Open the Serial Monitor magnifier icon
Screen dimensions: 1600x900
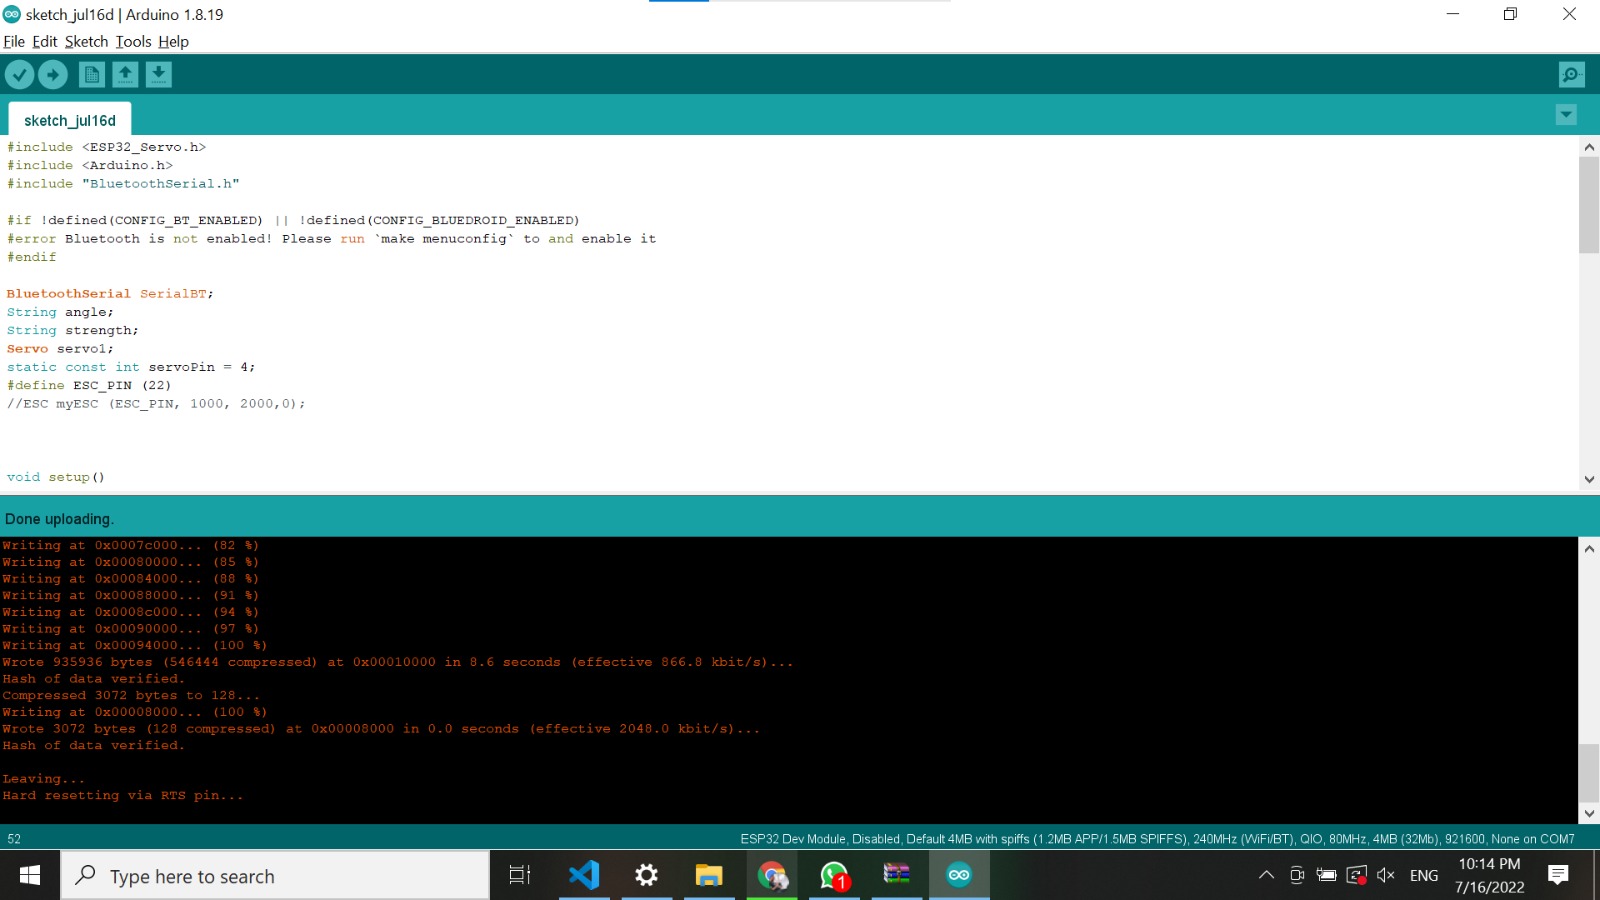point(1571,74)
